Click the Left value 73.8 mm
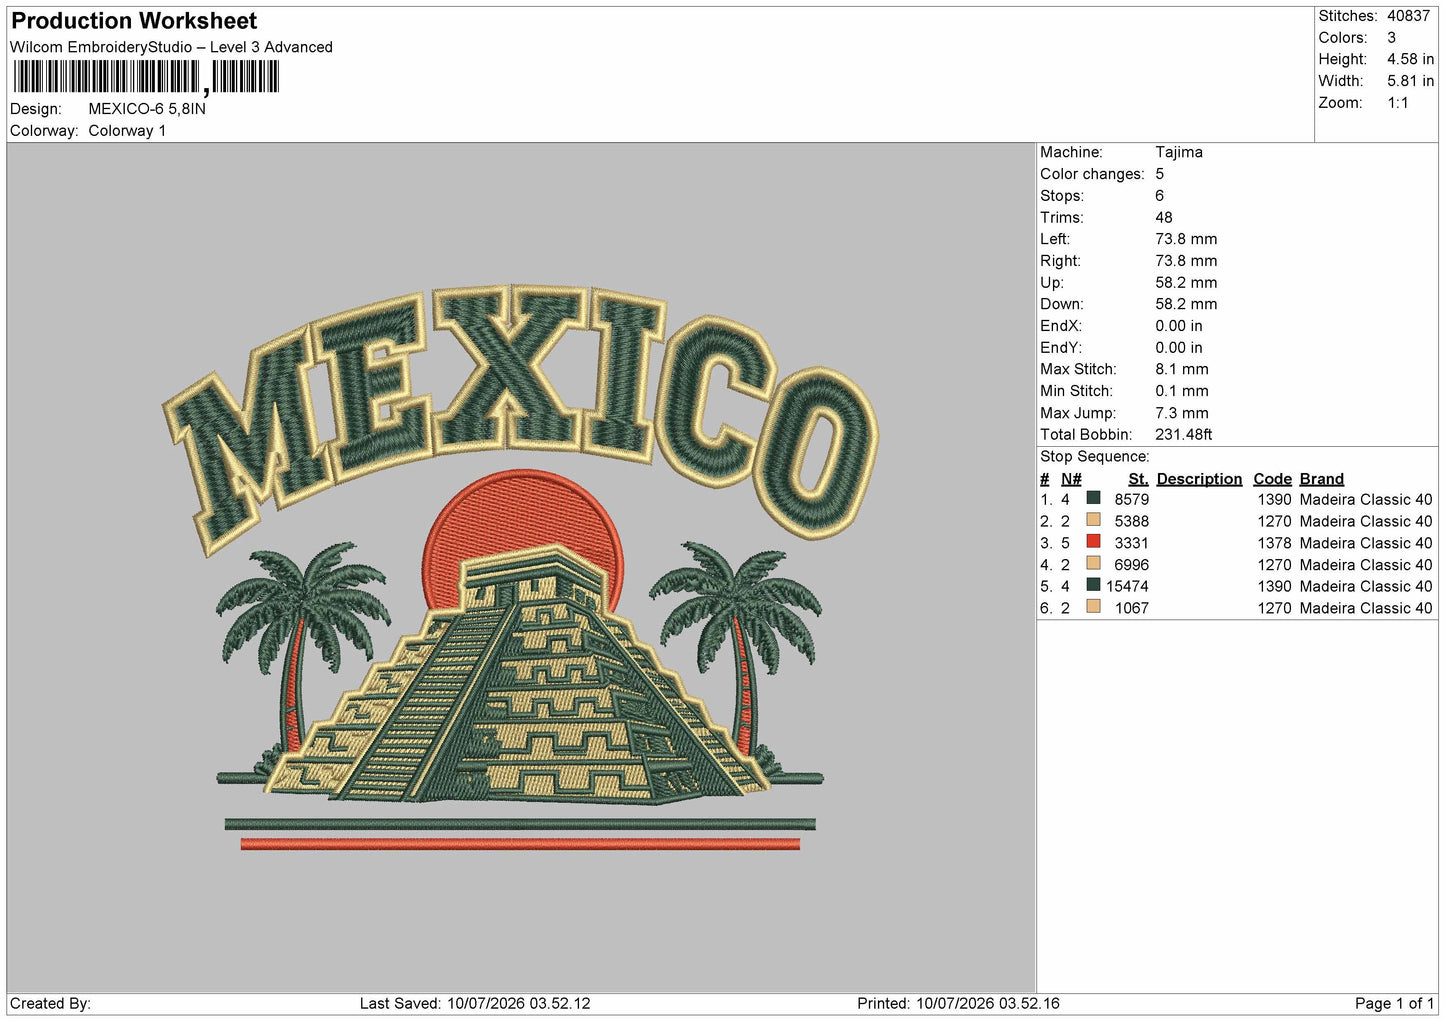1445x1021 pixels. [x=1186, y=239]
